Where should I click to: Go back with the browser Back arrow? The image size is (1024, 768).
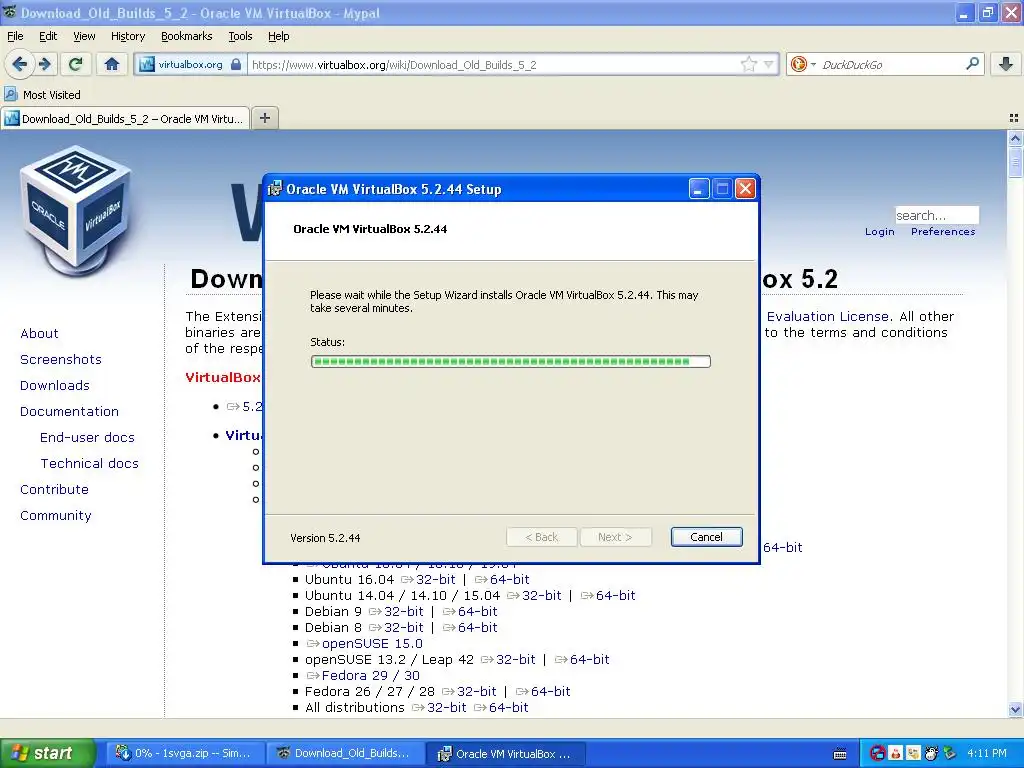click(20, 64)
